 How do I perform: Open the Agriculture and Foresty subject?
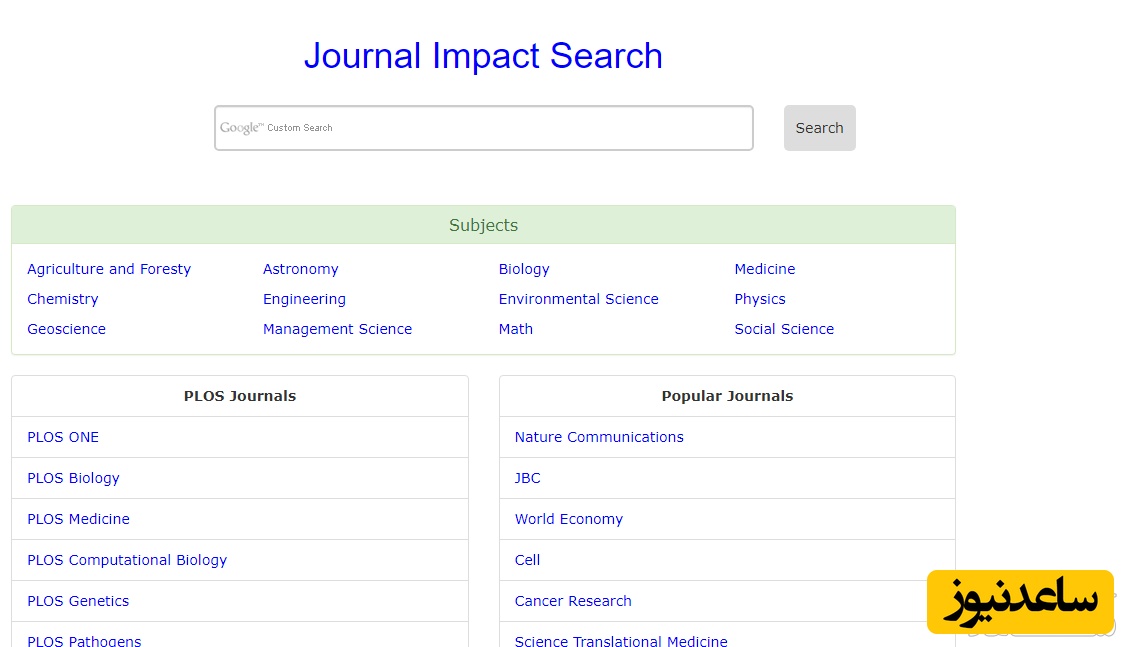tap(109, 269)
